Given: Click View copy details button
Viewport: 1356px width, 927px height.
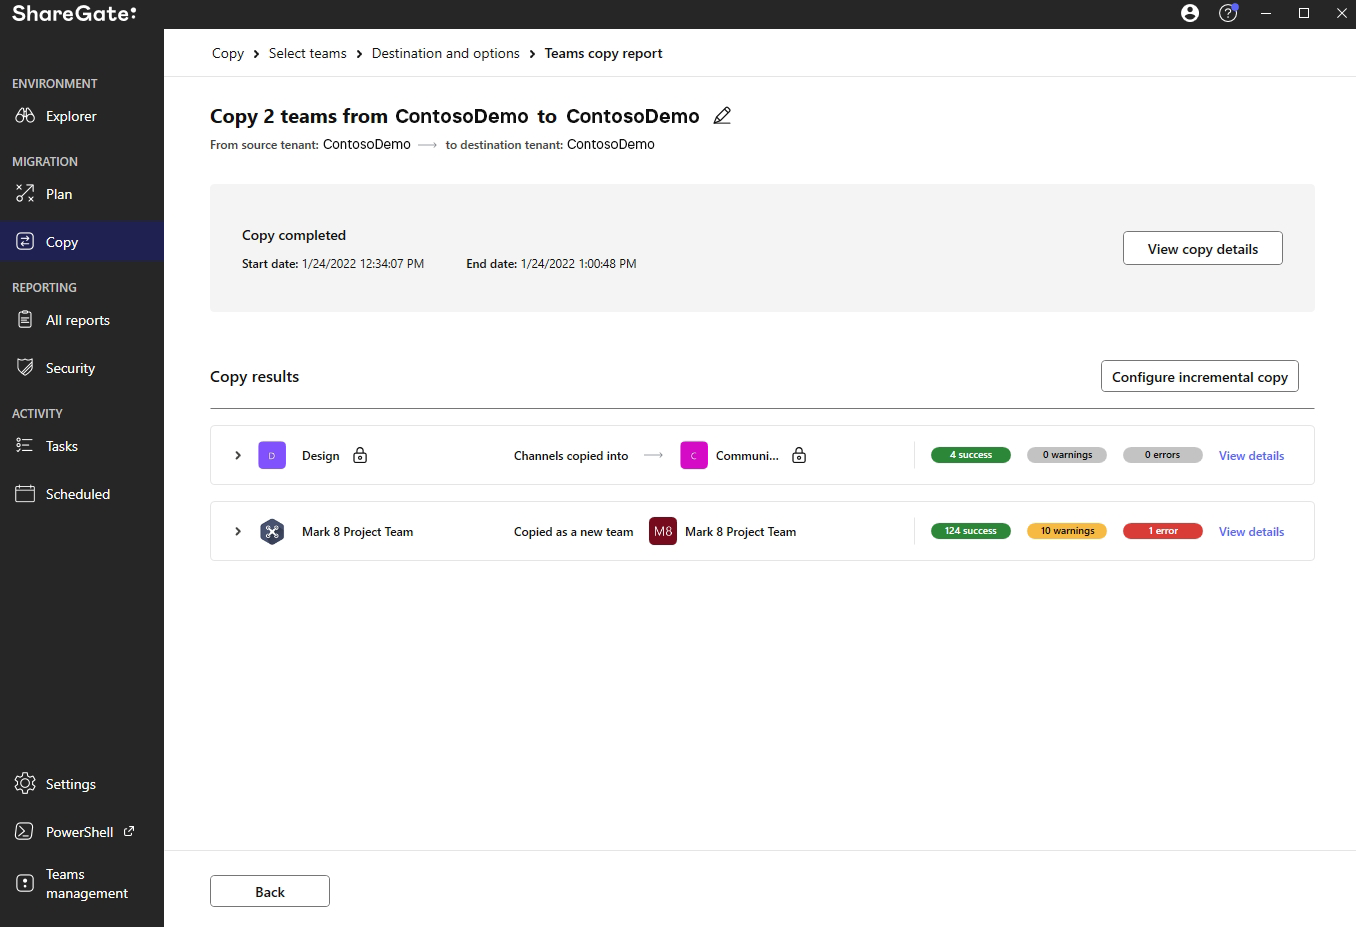Looking at the screenshot, I should coord(1203,249).
